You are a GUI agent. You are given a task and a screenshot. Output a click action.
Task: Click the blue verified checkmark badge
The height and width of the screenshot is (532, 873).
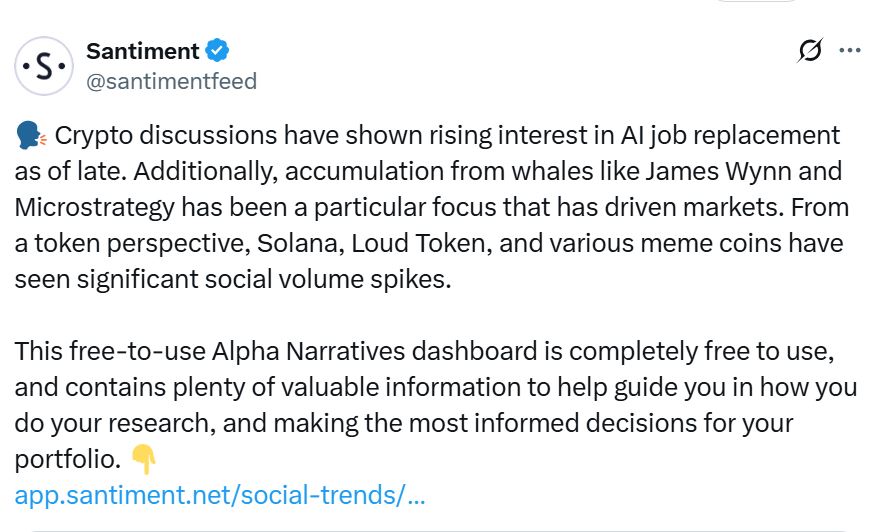pyautogui.click(x=218, y=50)
